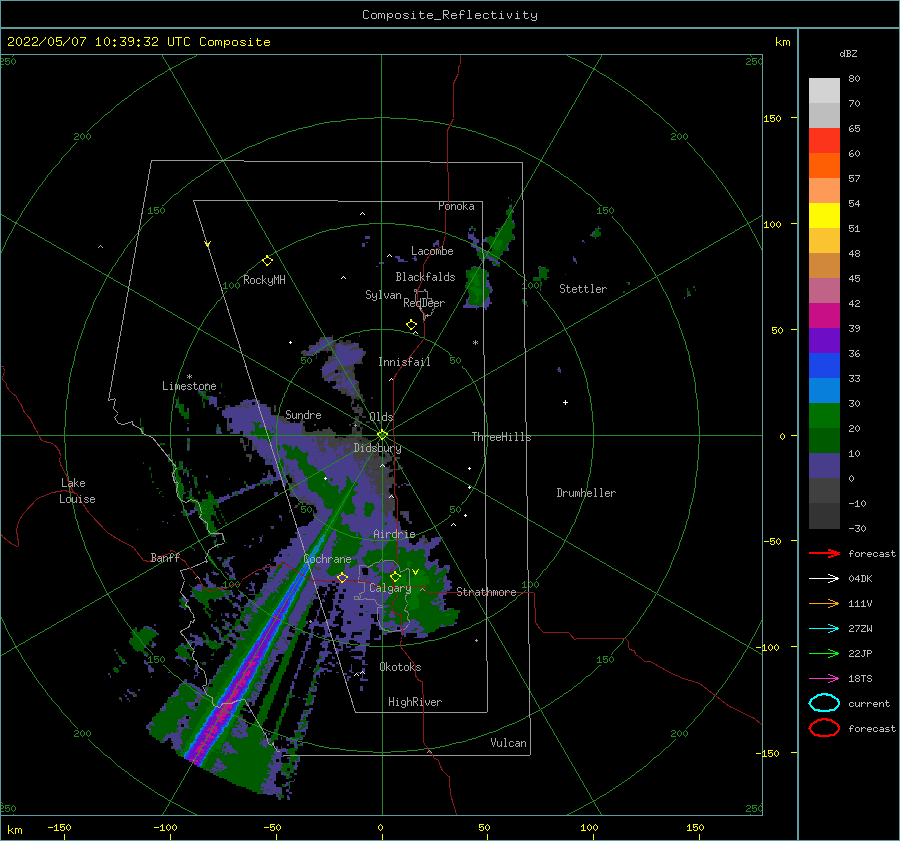Click the Composite_Reflectivity title text
The height and width of the screenshot is (841, 900).
(449, 15)
